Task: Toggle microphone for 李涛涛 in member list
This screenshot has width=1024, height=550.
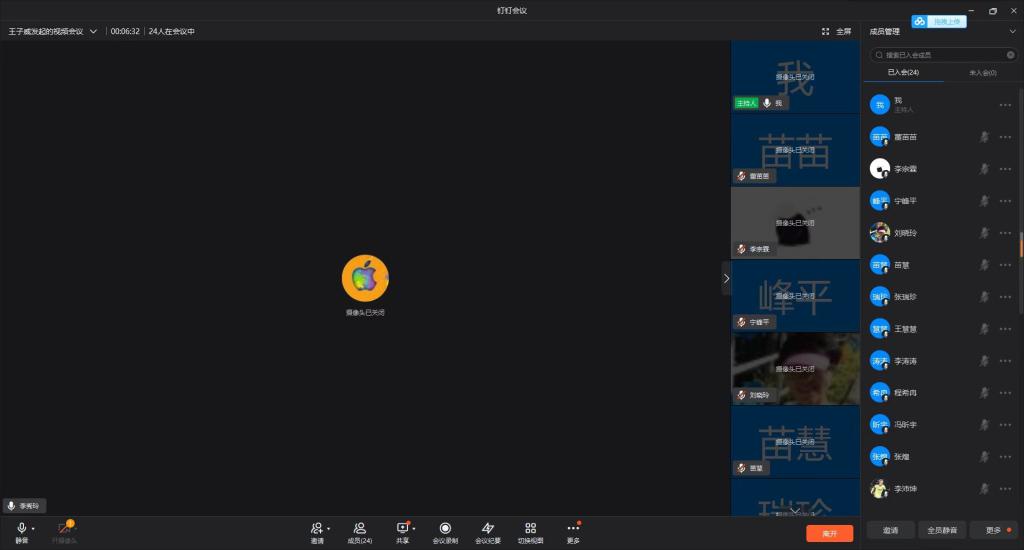Action: coord(984,361)
